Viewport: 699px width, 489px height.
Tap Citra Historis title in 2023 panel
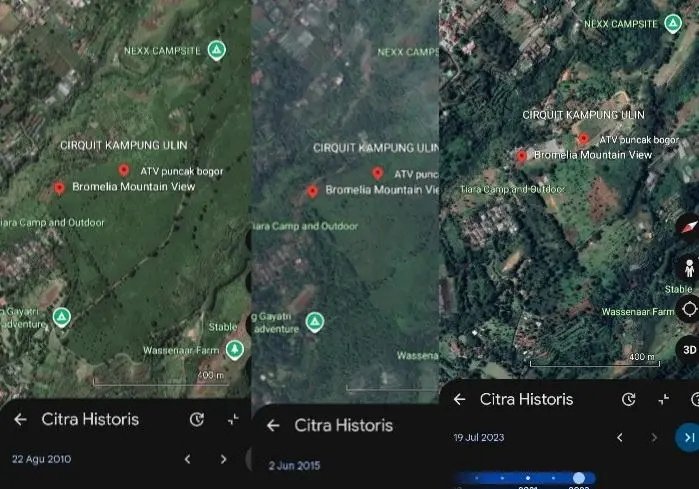coord(526,399)
